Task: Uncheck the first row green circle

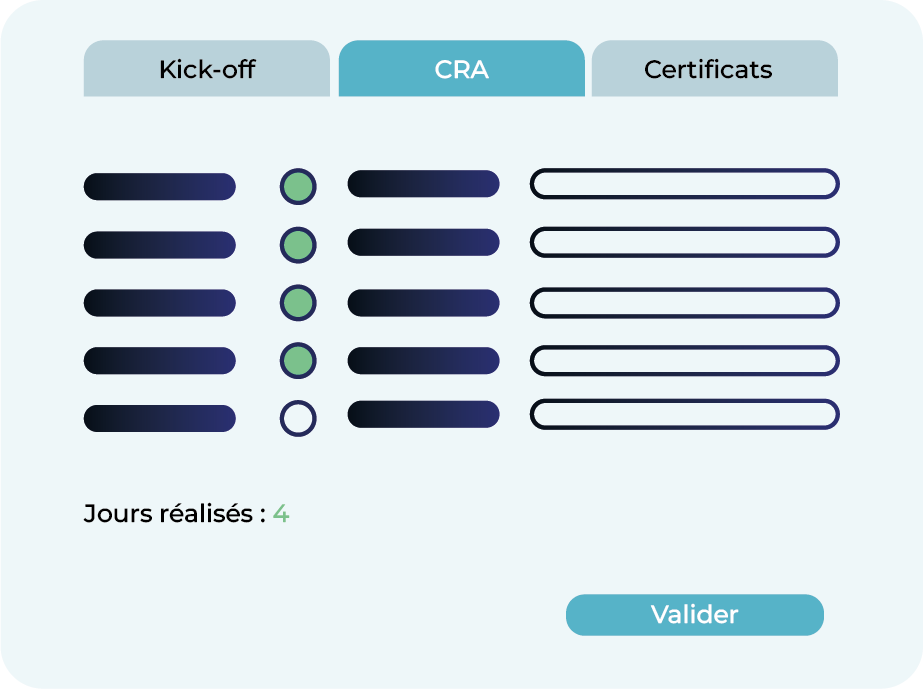Action: (x=298, y=186)
